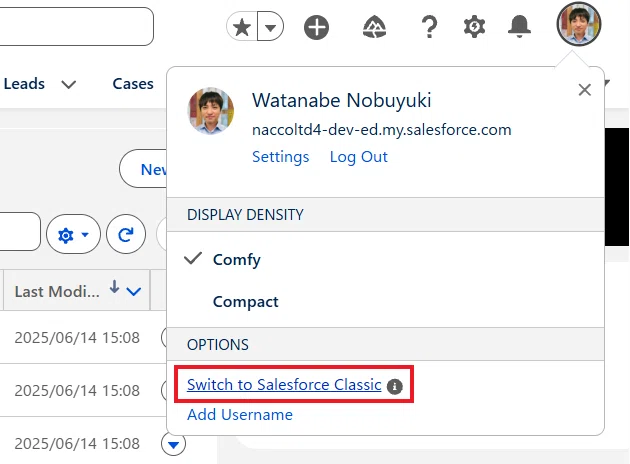This screenshot has width=630, height=464.
Task: Open the notifications bell
Action: [520, 27]
